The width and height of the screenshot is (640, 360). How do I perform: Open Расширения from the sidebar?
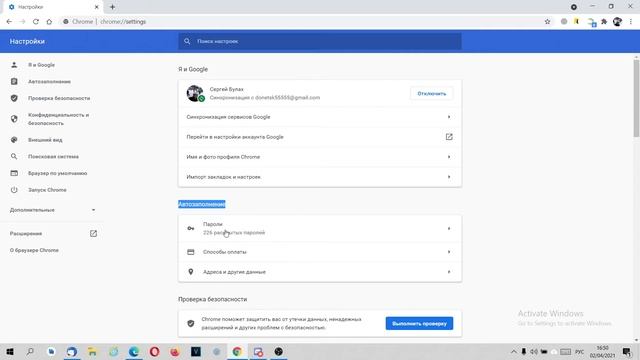pyautogui.click(x=26, y=233)
